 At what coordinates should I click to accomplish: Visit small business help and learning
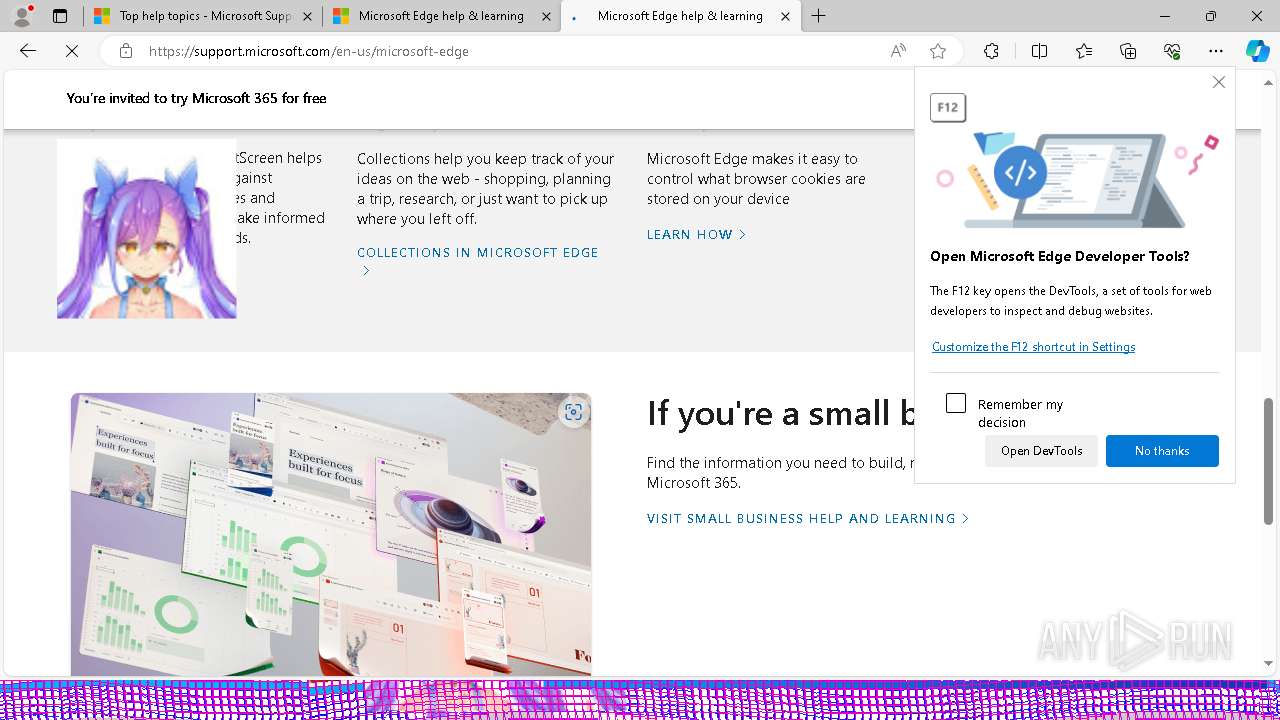coord(808,518)
